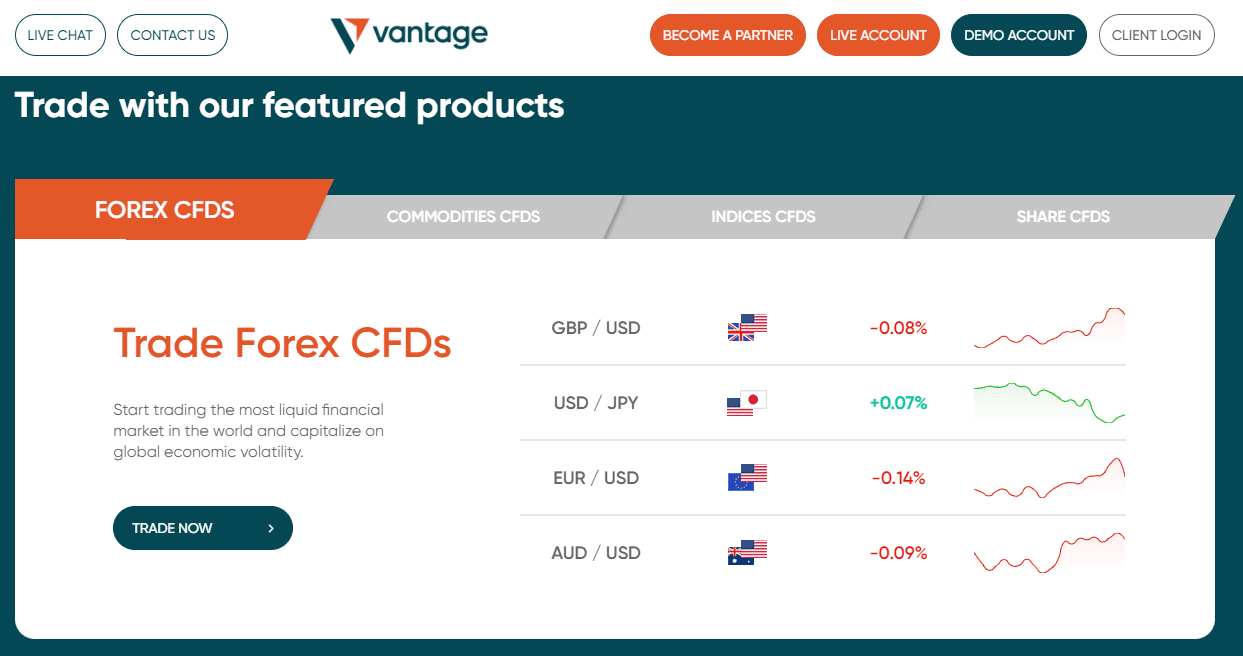Image resolution: width=1243 pixels, height=656 pixels.
Task: Switch to the Commodities CFDs tab
Action: tap(463, 216)
